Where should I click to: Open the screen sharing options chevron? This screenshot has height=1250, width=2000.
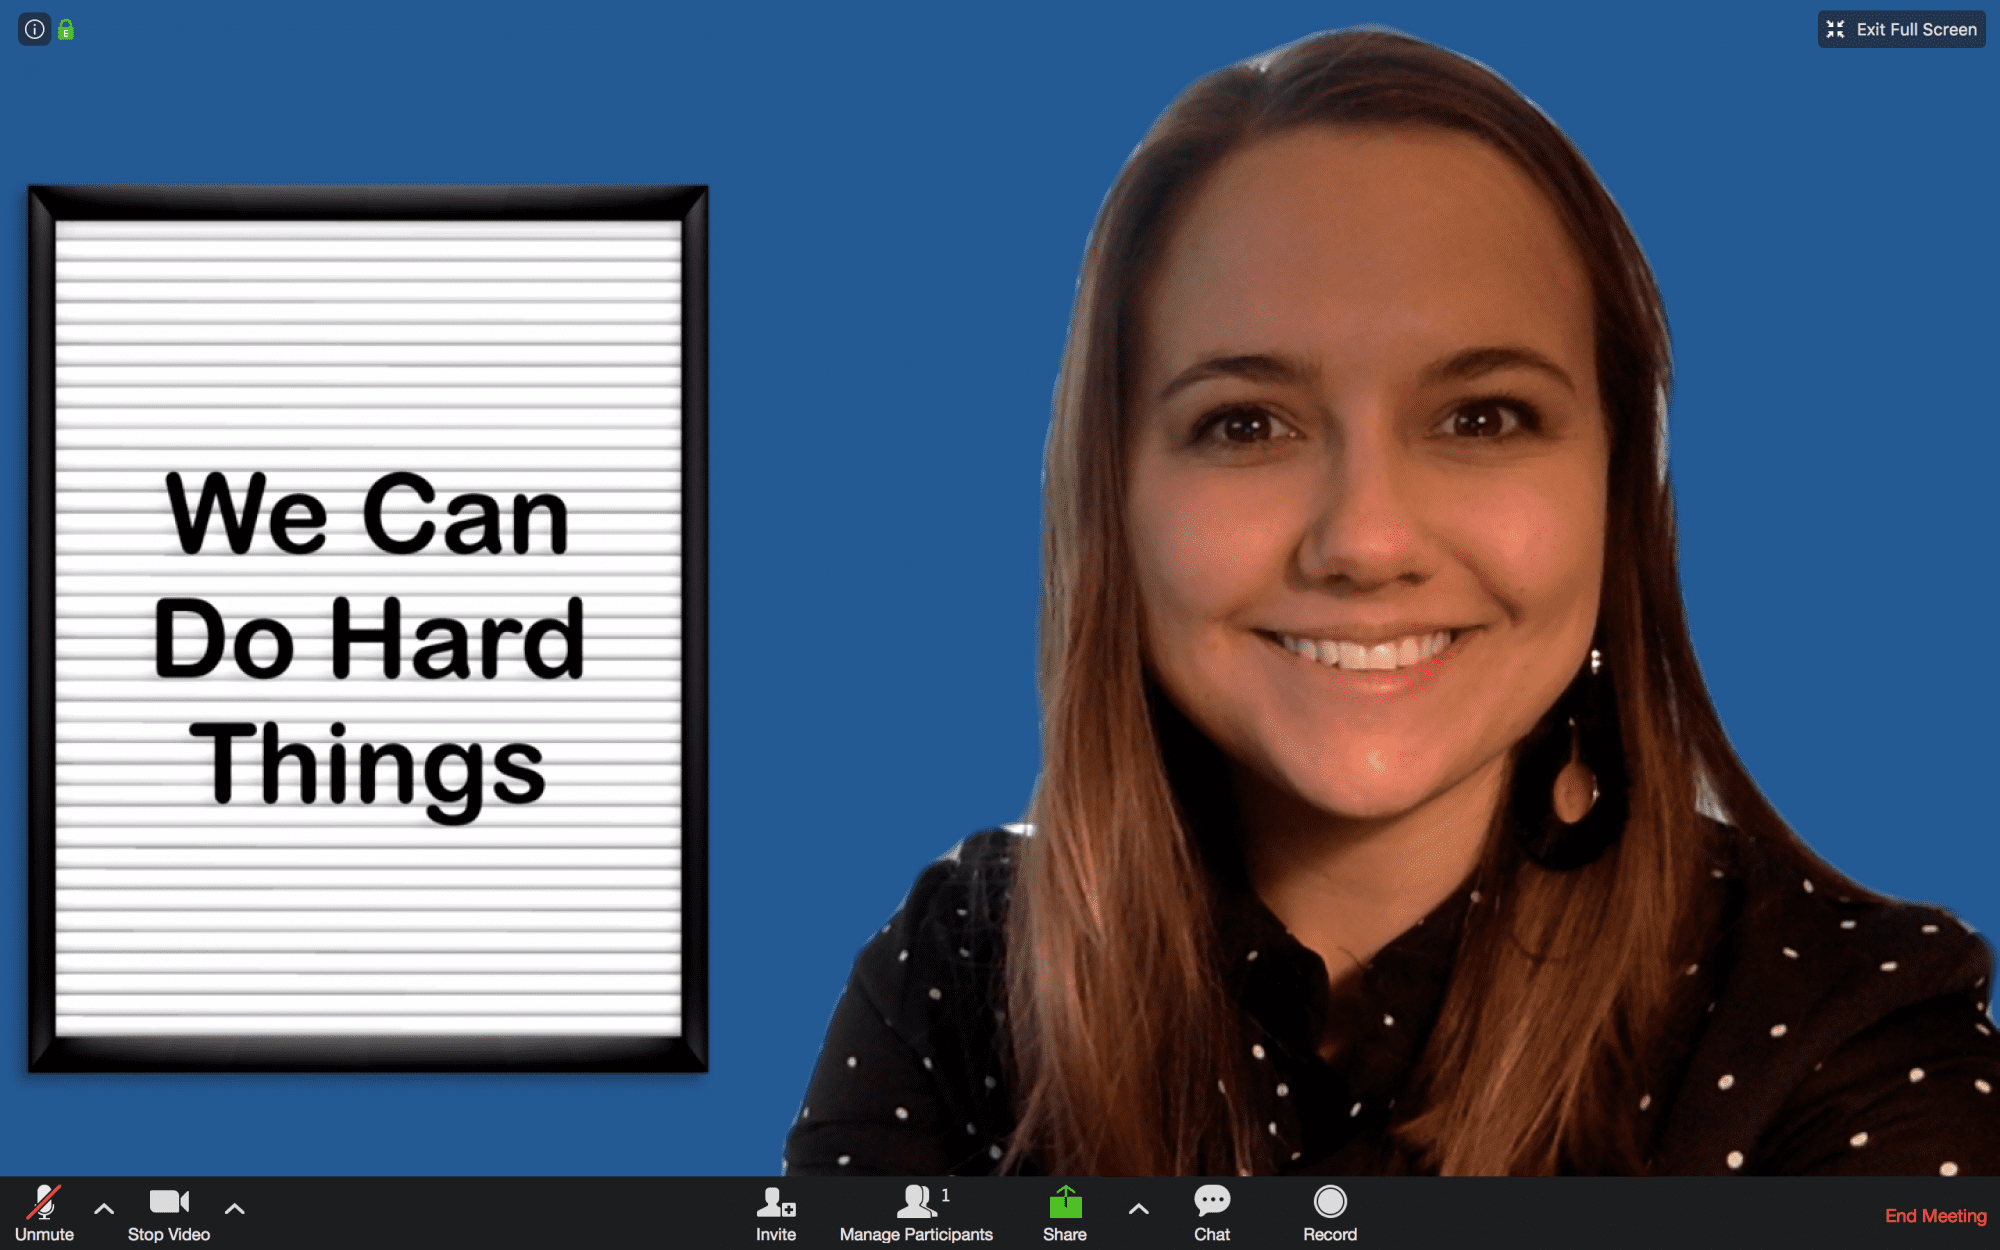pos(1138,1209)
